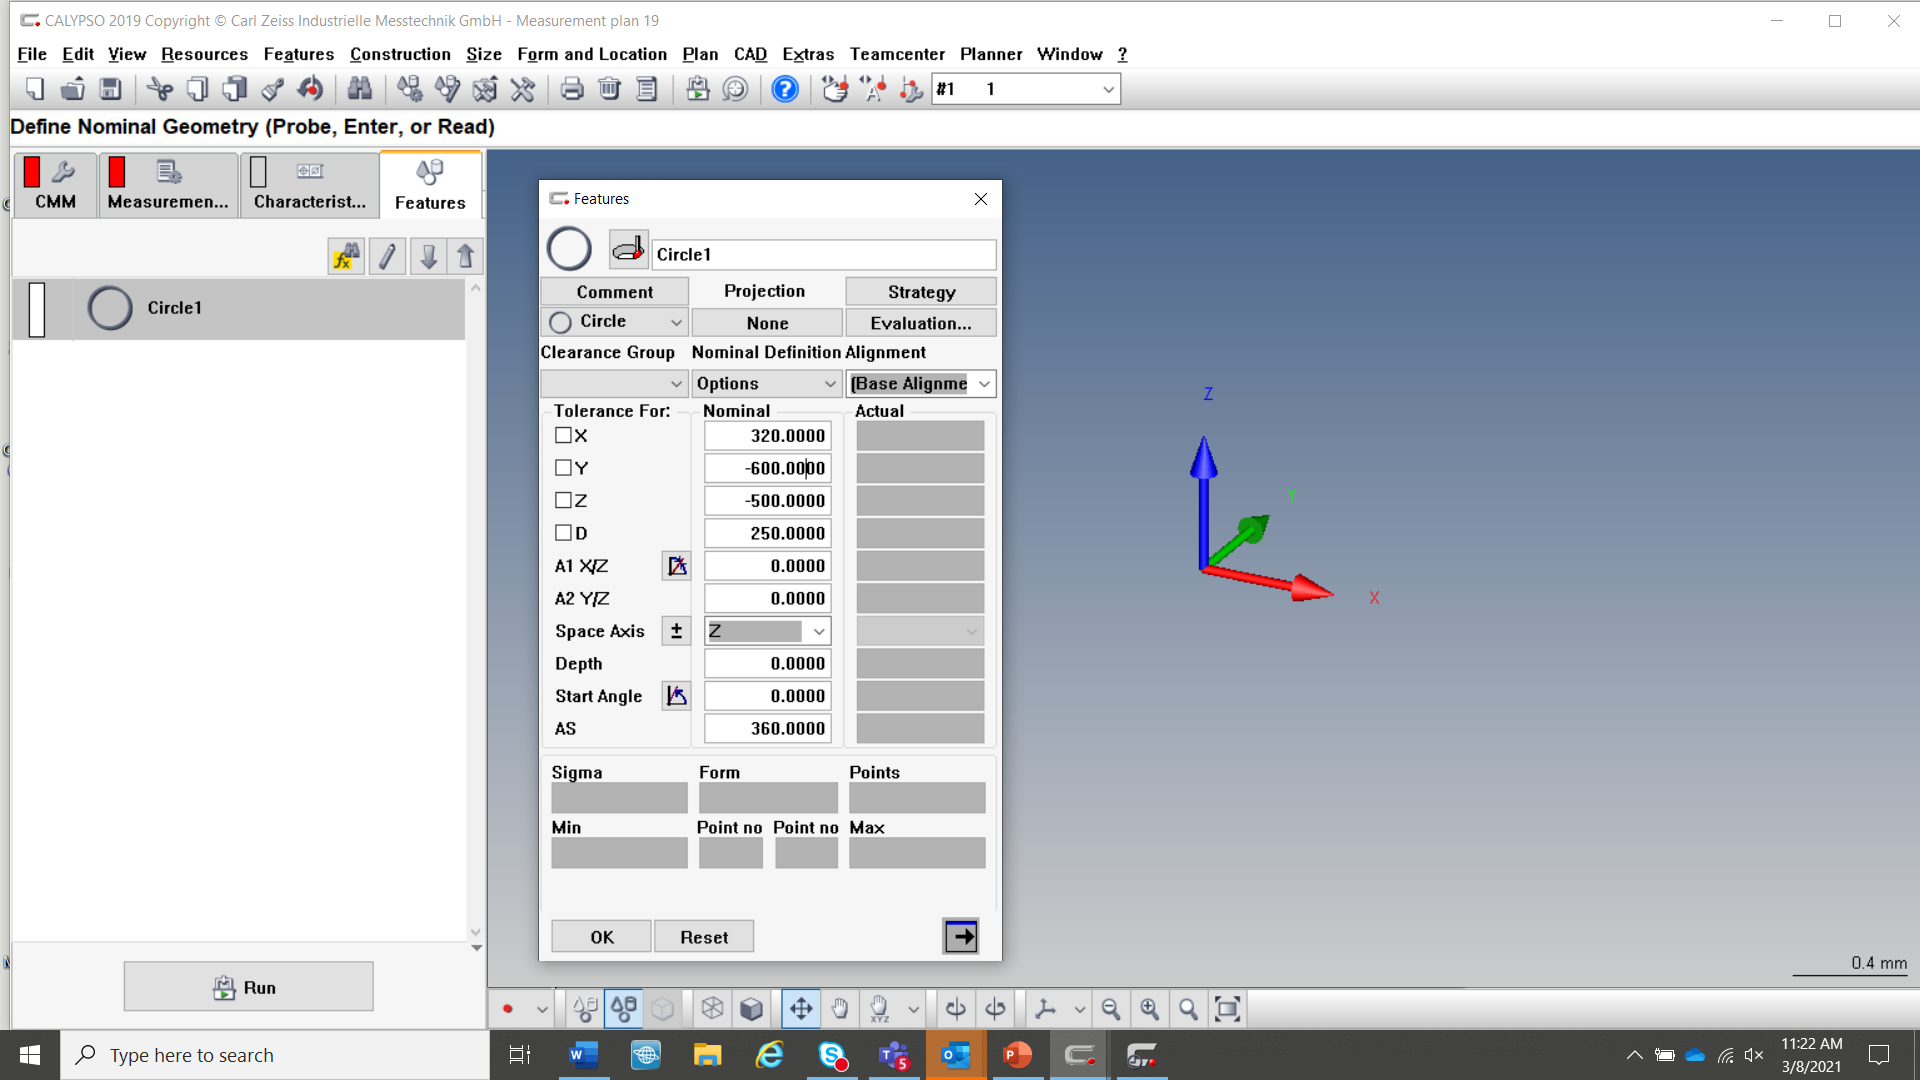
Task: Select the Pan hand tool in CAD toolbar
Action: tap(840, 1008)
